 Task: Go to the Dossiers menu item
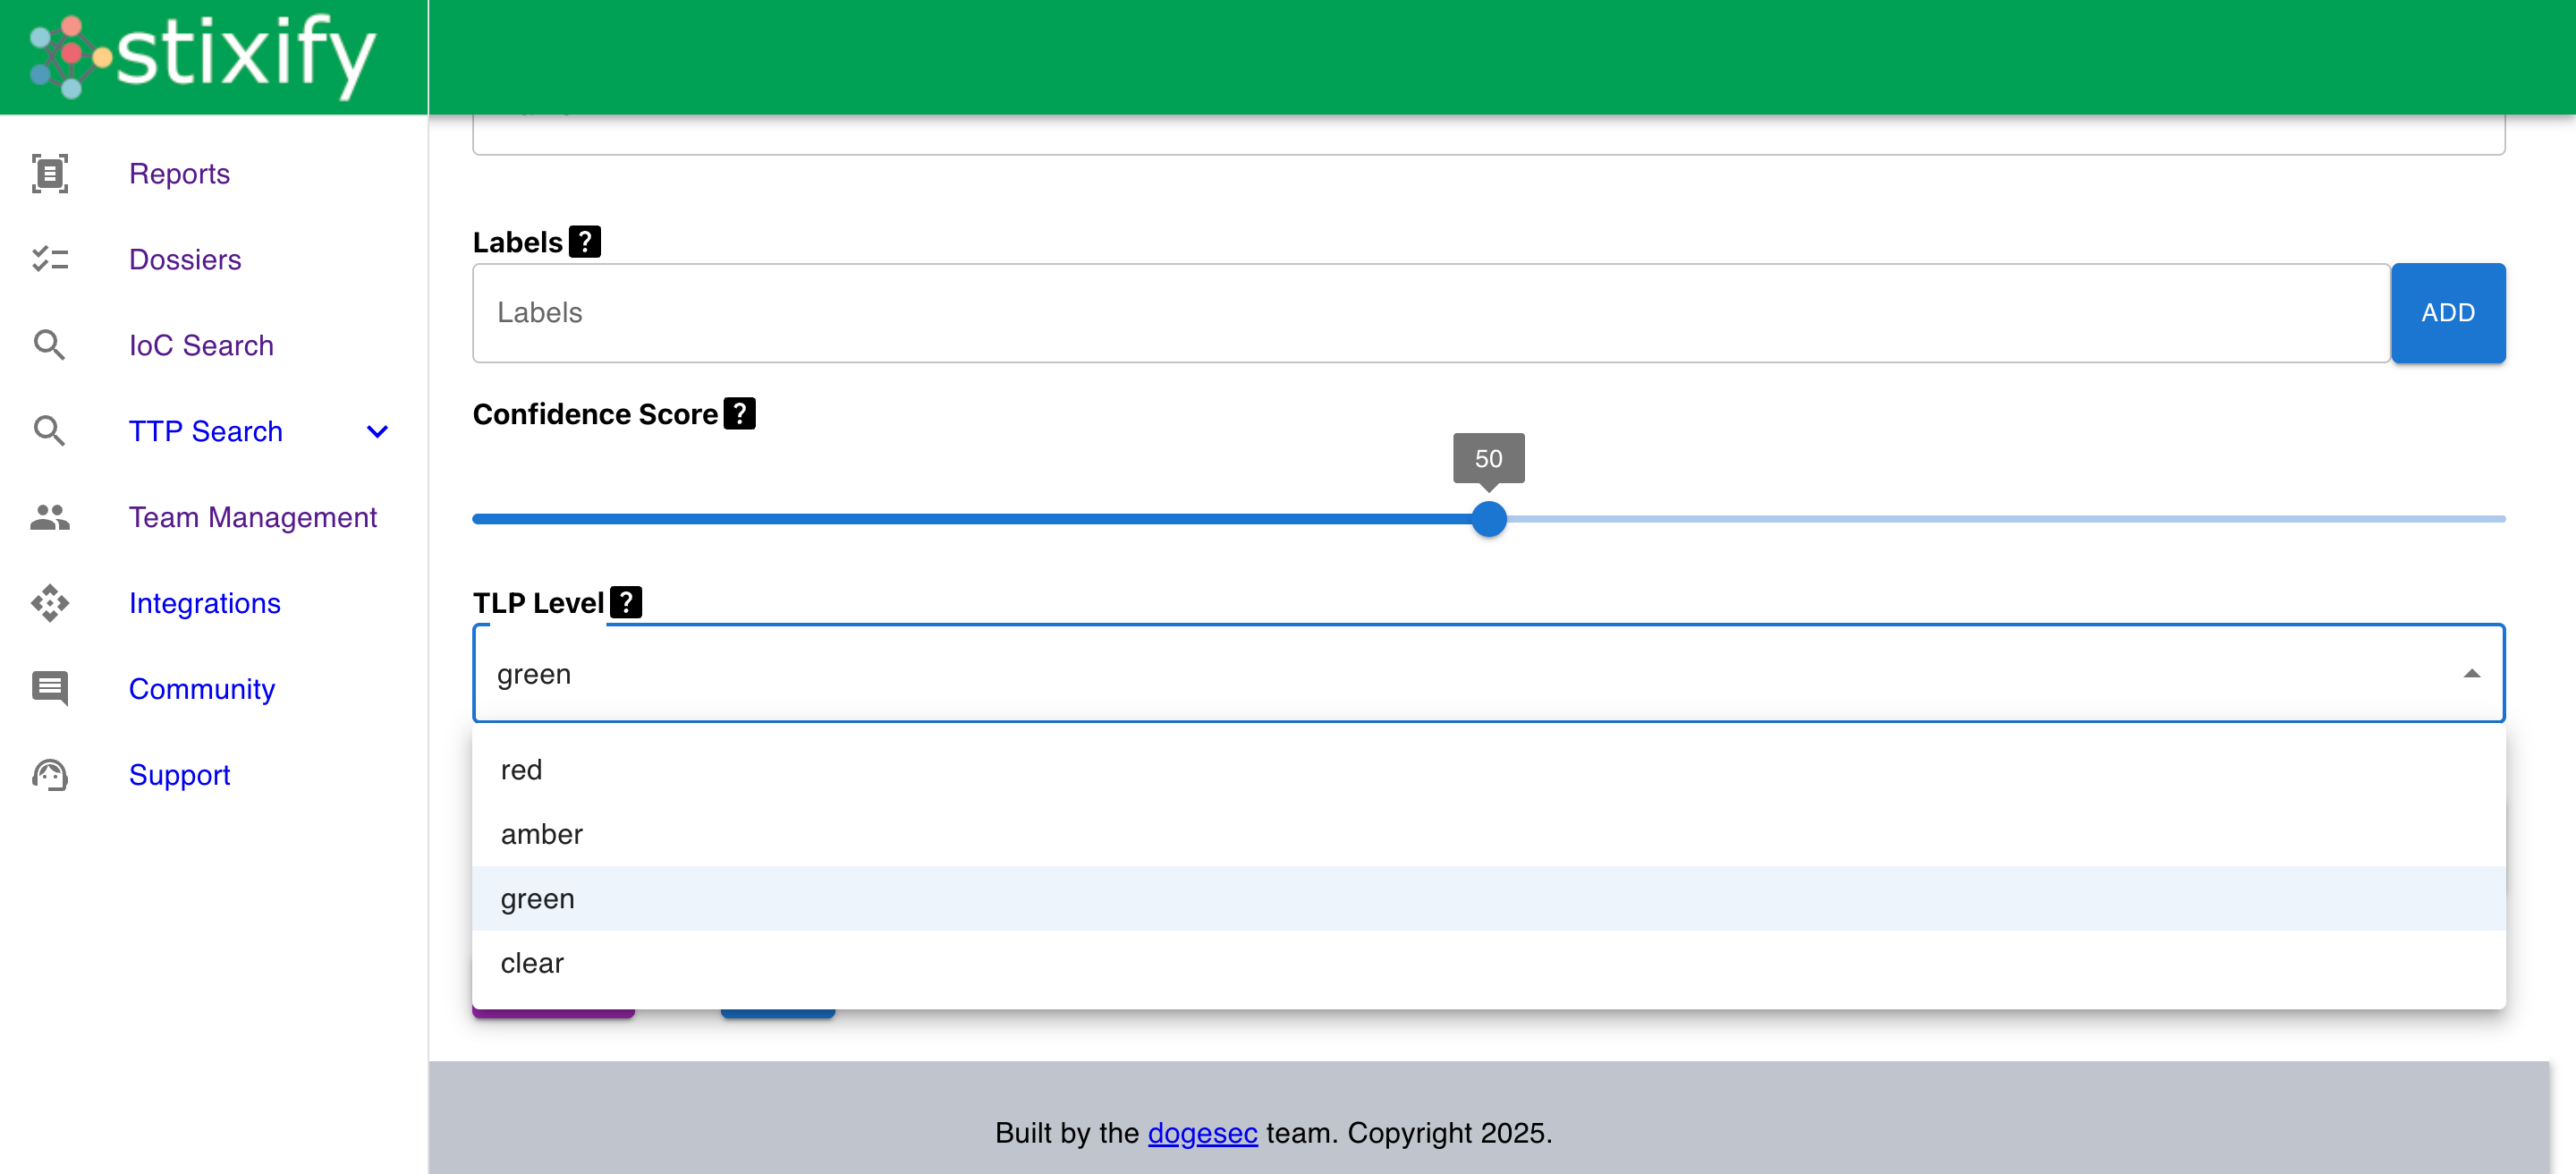click(x=185, y=259)
